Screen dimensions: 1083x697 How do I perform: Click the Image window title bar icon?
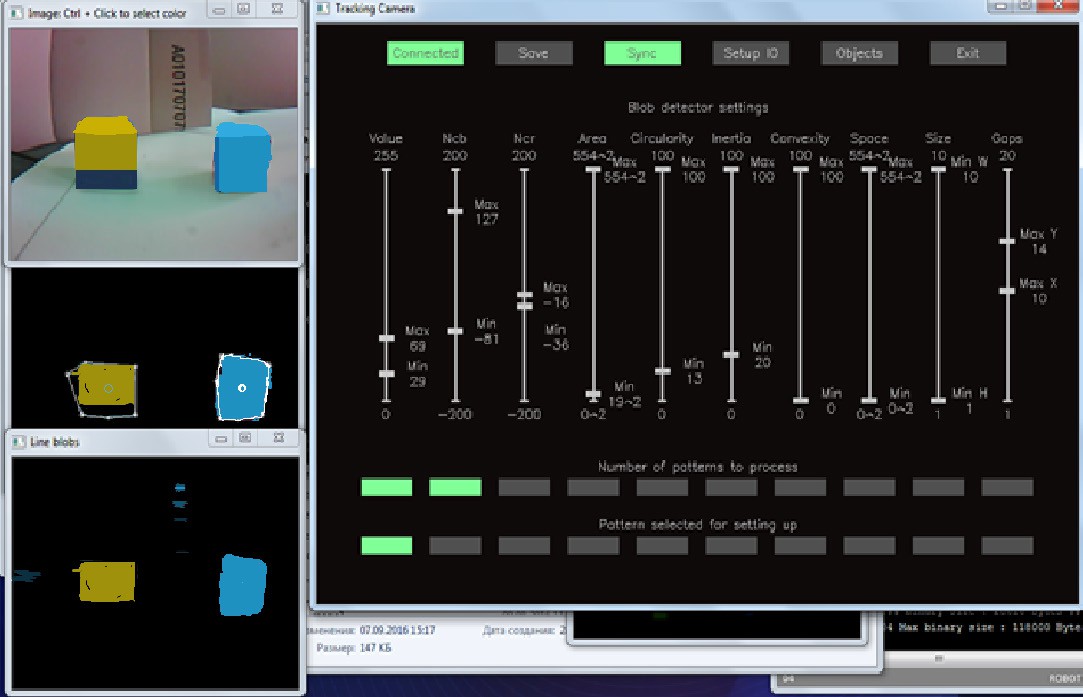pyautogui.click(x=17, y=13)
